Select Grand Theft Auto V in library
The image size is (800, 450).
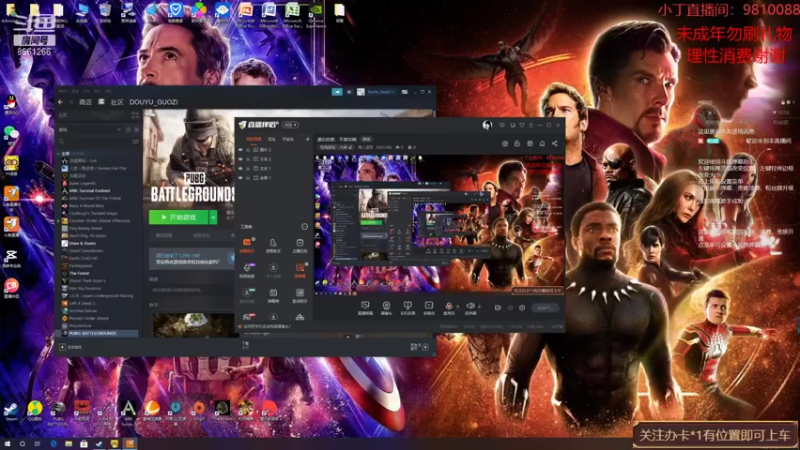point(87,281)
